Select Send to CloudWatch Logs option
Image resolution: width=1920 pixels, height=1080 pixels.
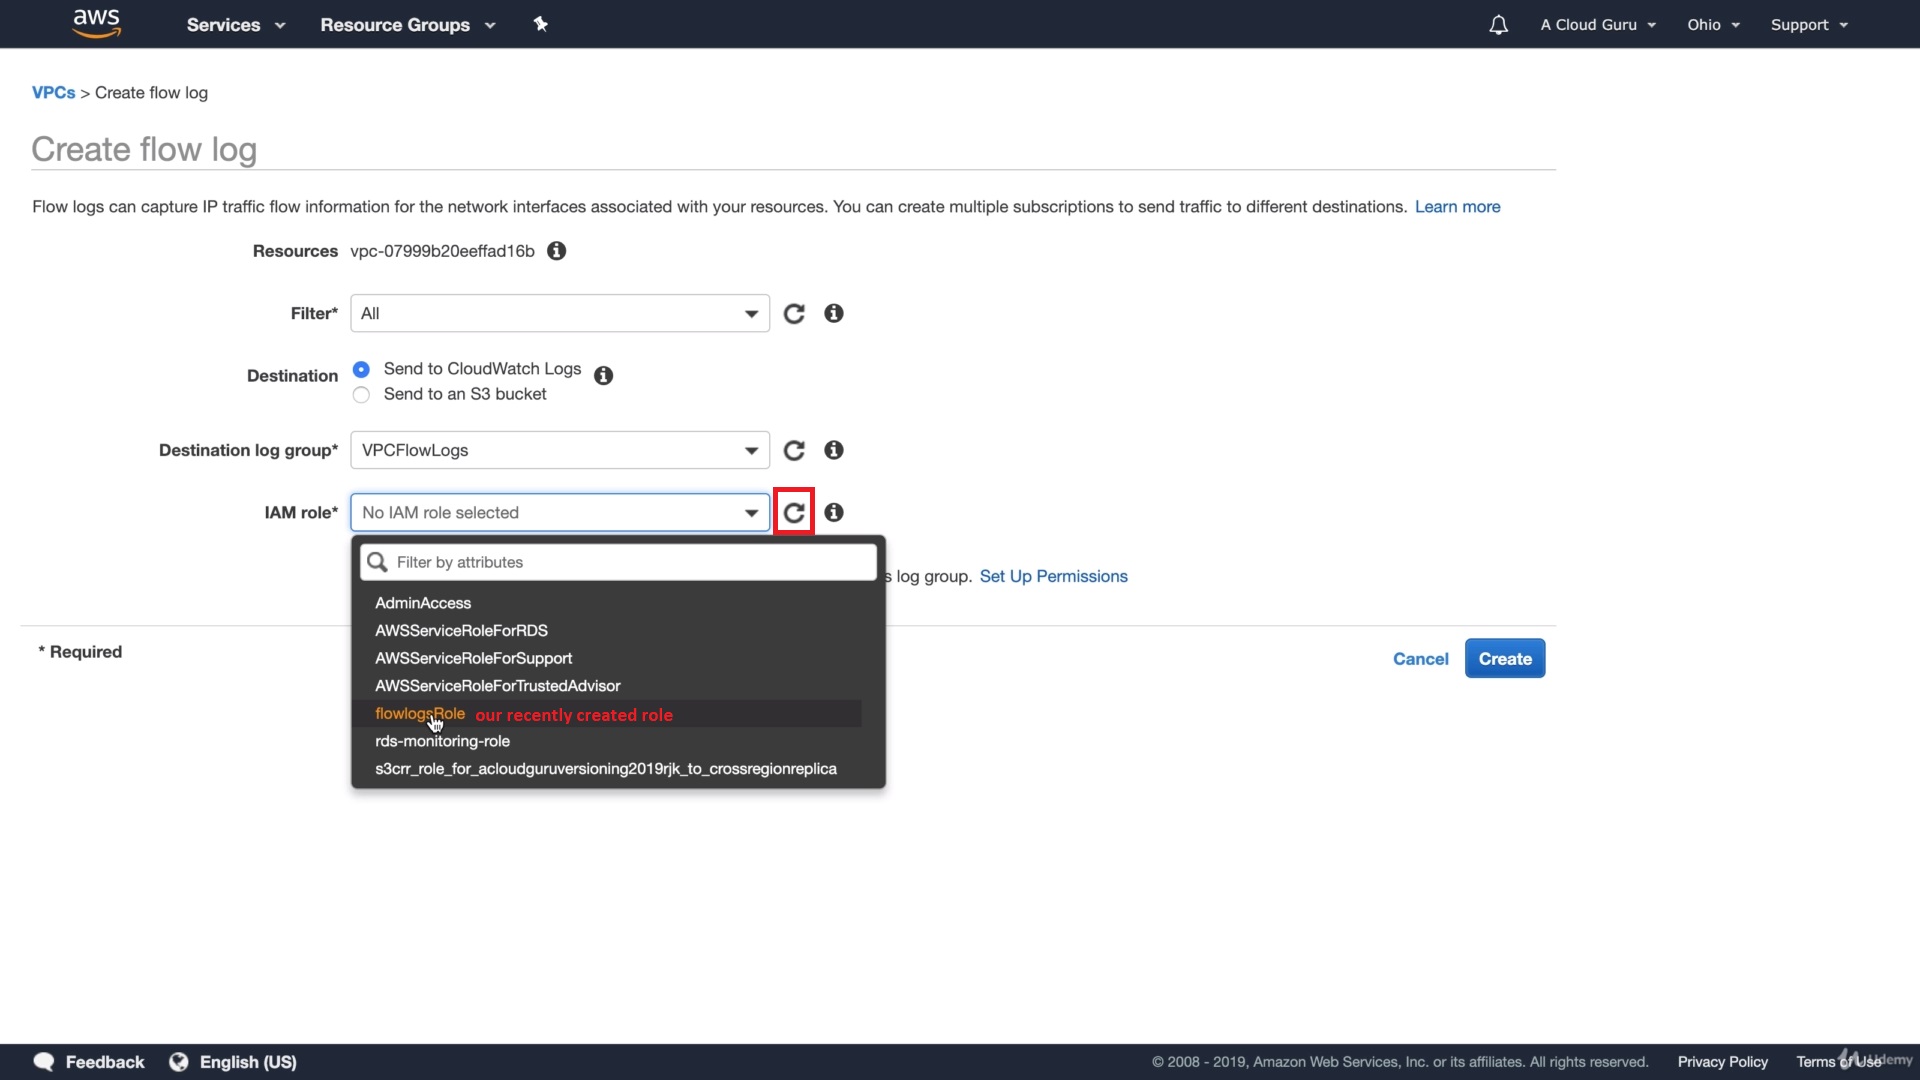pyautogui.click(x=362, y=370)
